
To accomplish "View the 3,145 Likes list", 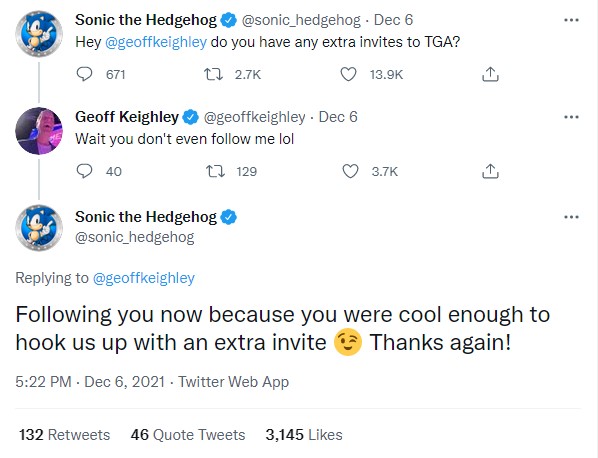I will click(304, 435).
